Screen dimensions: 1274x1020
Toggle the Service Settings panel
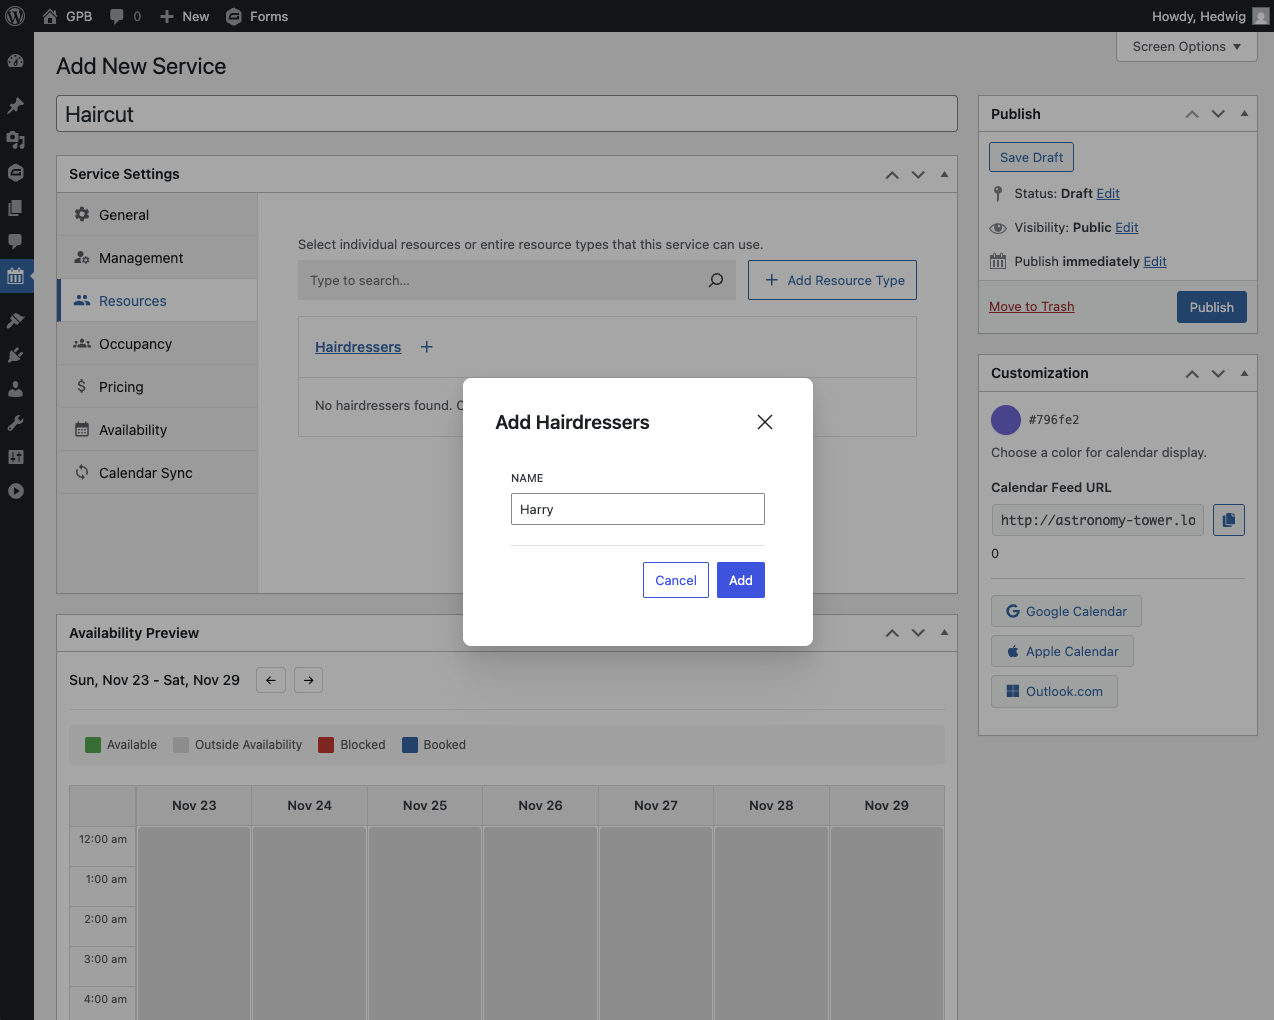click(944, 174)
